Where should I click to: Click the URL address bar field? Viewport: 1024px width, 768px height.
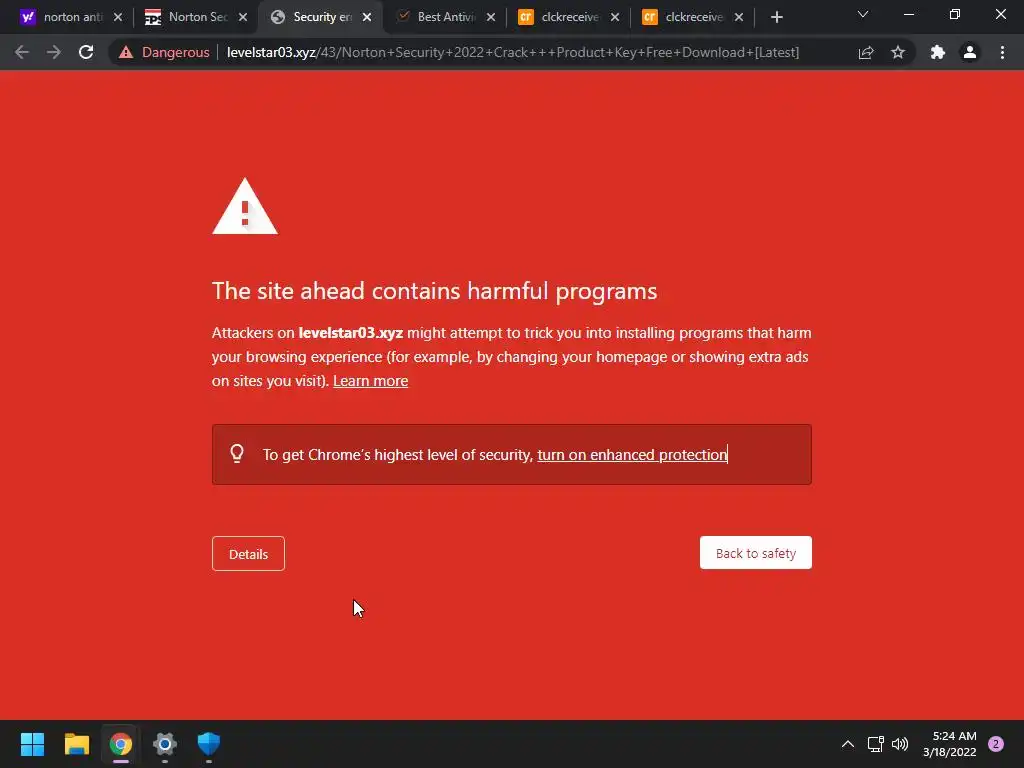point(513,52)
